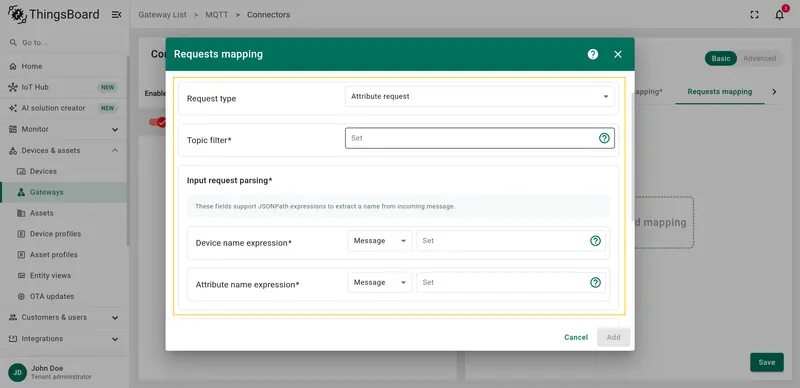This screenshot has width=800, height=388.
Task: Click Topic filter help icon
Action: pyautogui.click(x=604, y=138)
